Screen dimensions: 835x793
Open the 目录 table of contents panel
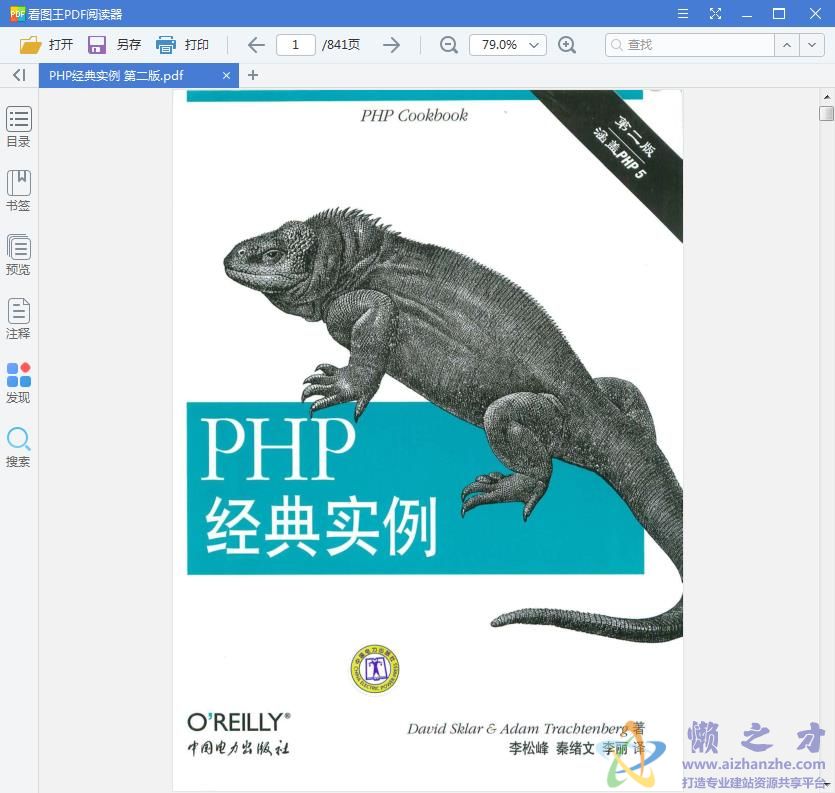(x=19, y=127)
